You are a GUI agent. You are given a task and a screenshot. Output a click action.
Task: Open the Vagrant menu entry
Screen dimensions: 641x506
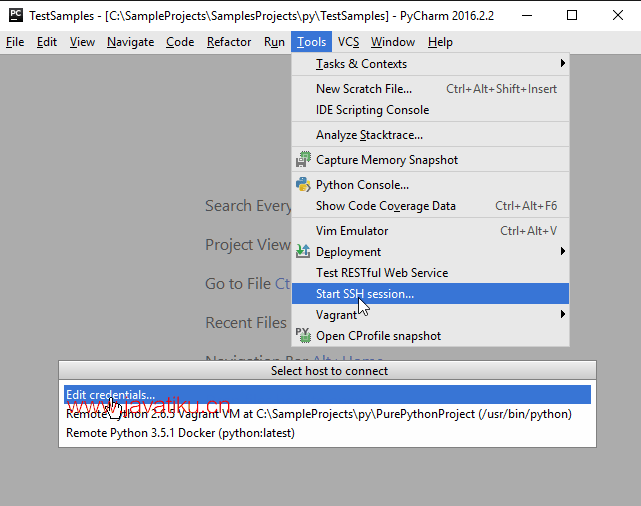pos(430,315)
